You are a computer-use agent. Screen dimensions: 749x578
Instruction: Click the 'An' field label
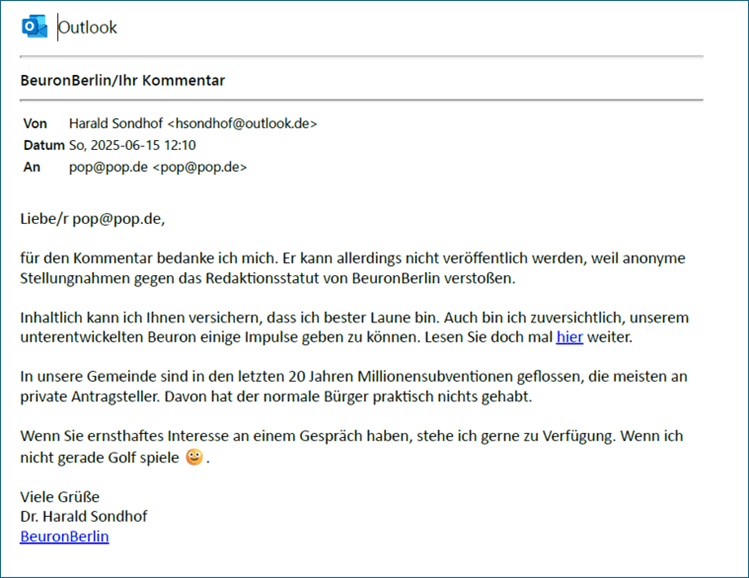[x=32, y=167]
